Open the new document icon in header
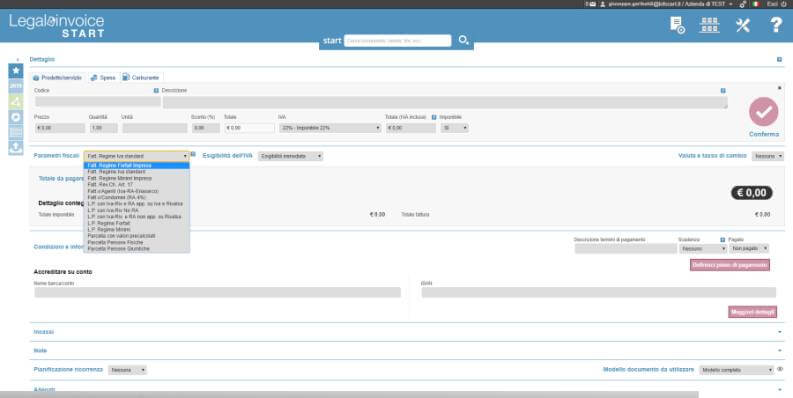Screen dimensions: 793x398 pyautogui.click(x=677, y=25)
